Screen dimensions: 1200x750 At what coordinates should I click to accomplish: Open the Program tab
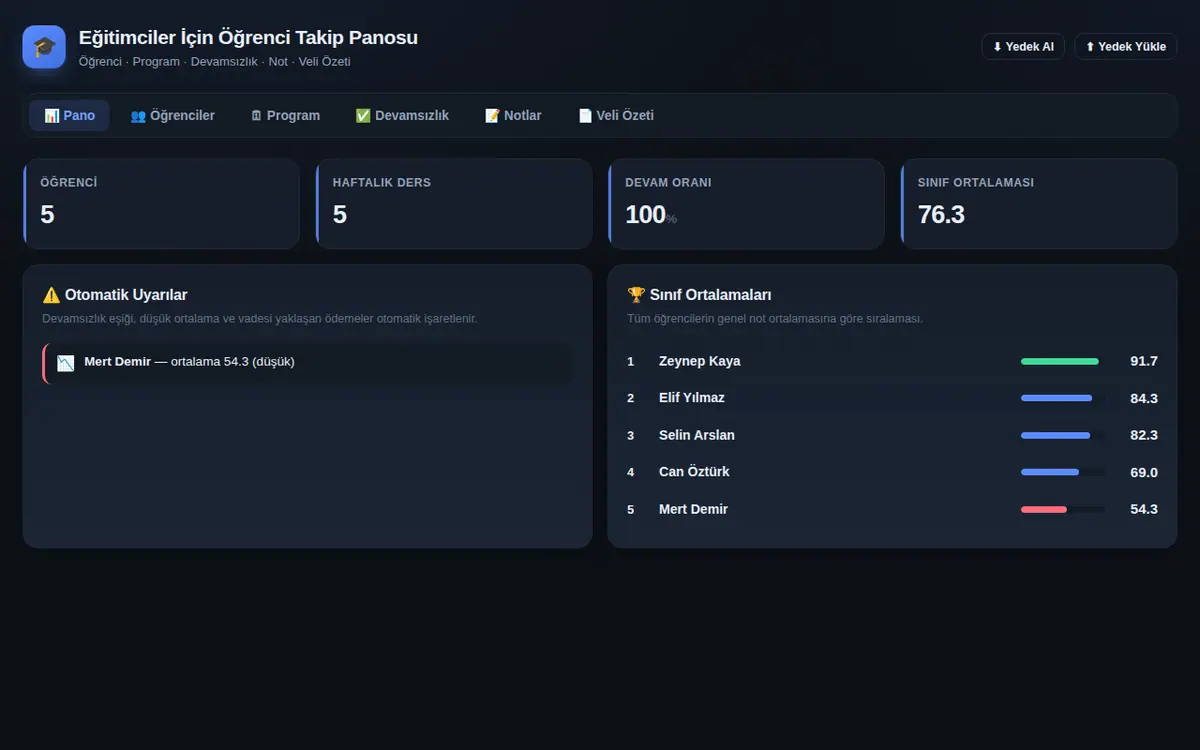point(285,116)
